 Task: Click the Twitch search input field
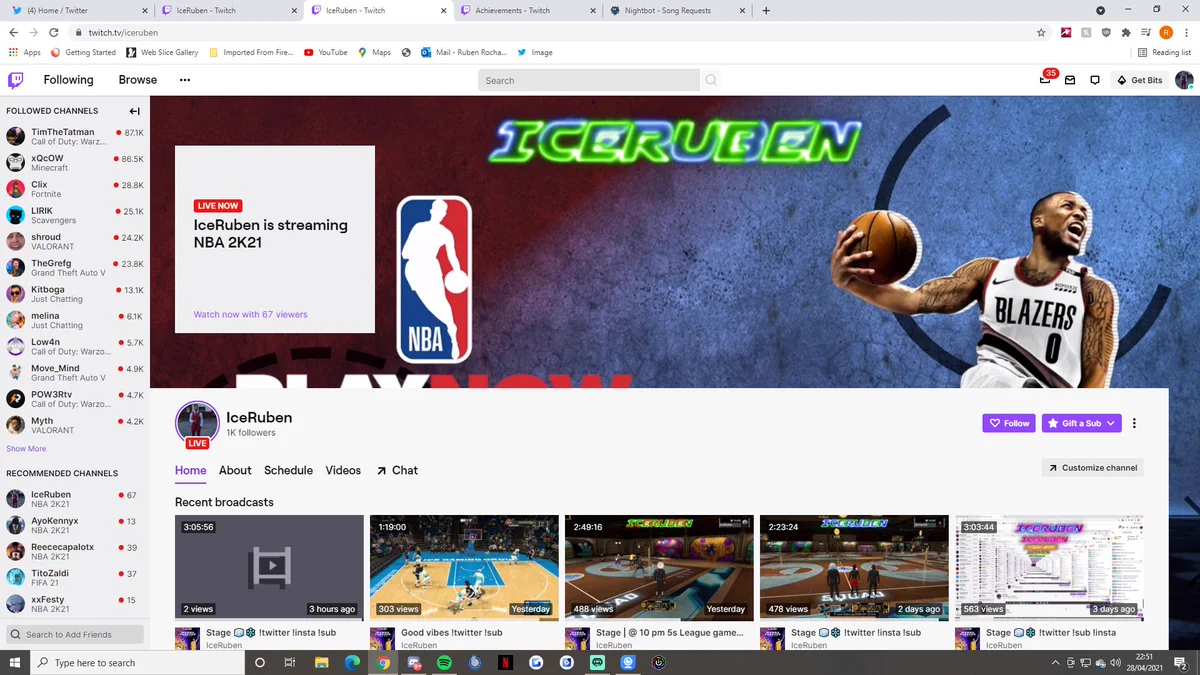589,80
